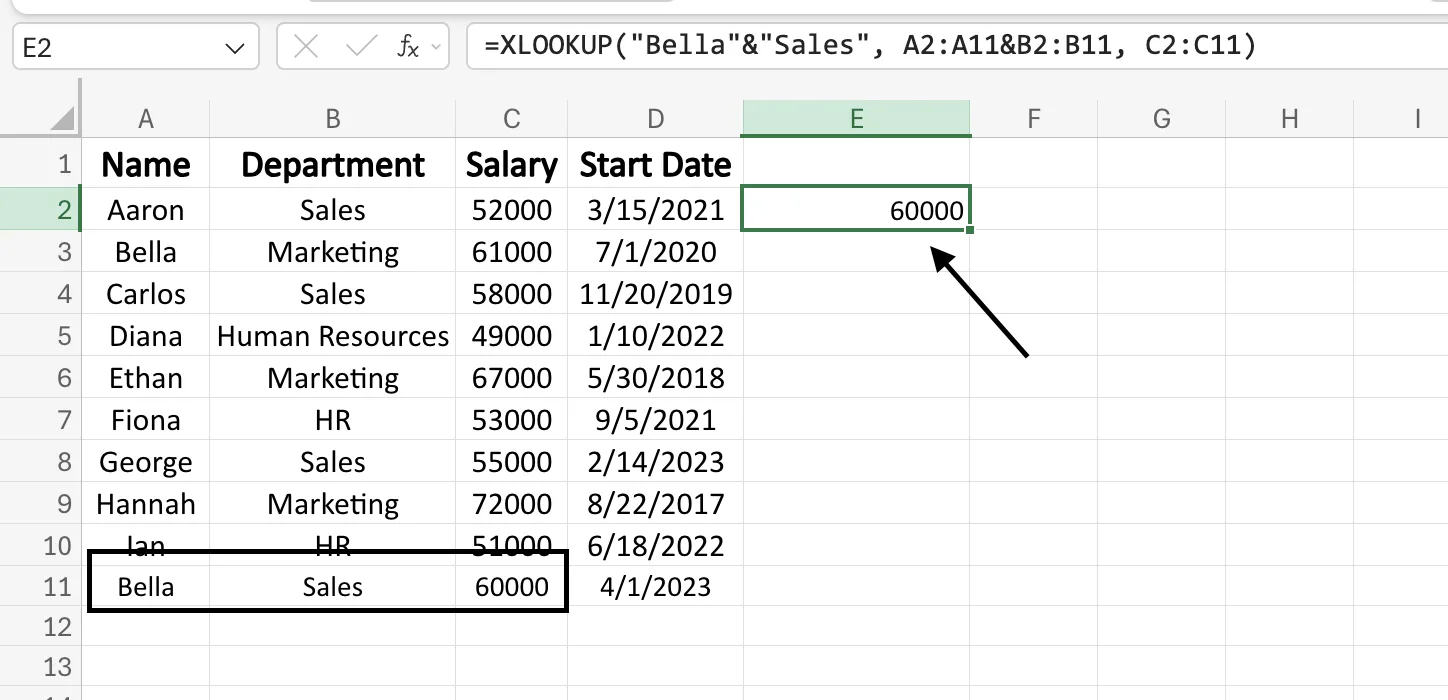The height and width of the screenshot is (700, 1448).
Task: Select salary cell 61000
Action: point(512,252)
